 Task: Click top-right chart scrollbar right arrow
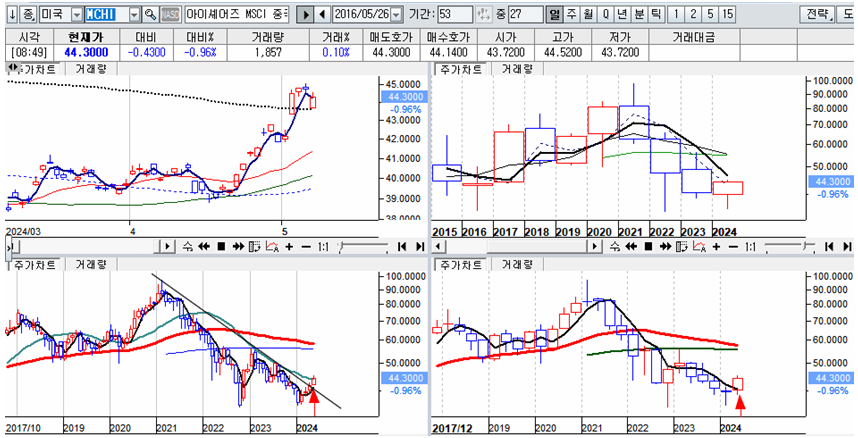pos(594,246)
